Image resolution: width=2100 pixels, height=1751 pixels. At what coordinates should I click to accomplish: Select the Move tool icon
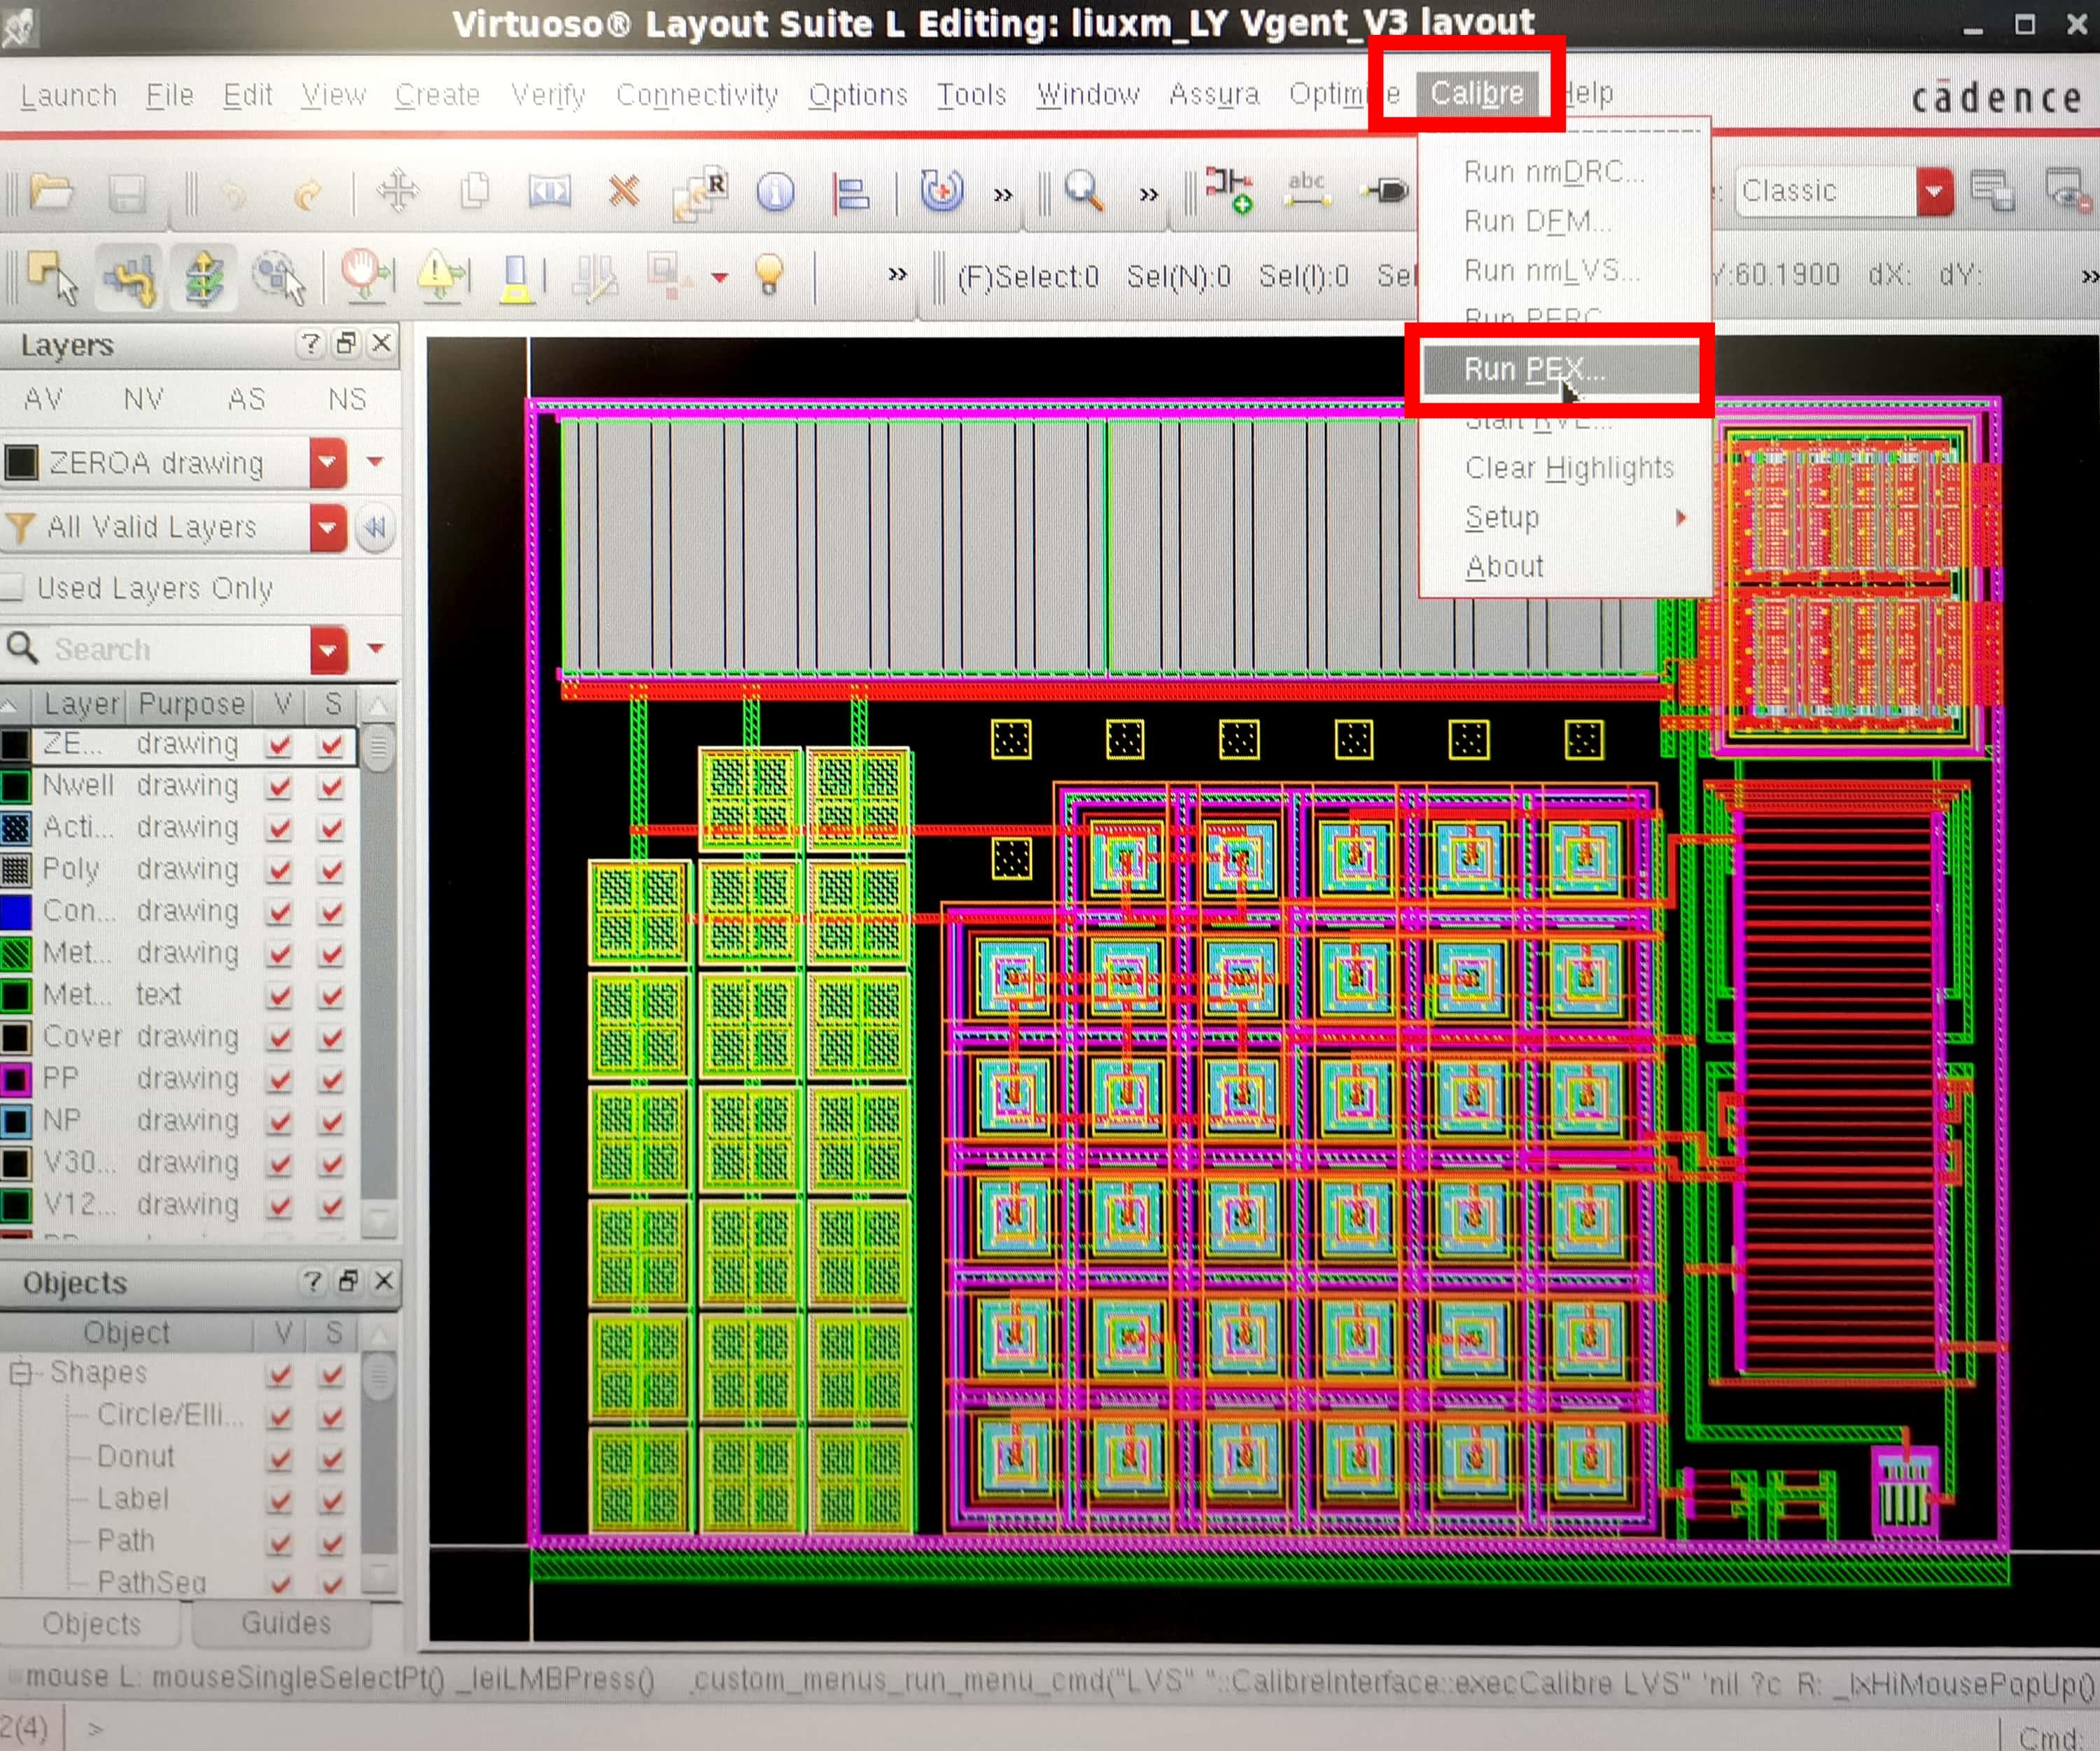click(397, 191)
